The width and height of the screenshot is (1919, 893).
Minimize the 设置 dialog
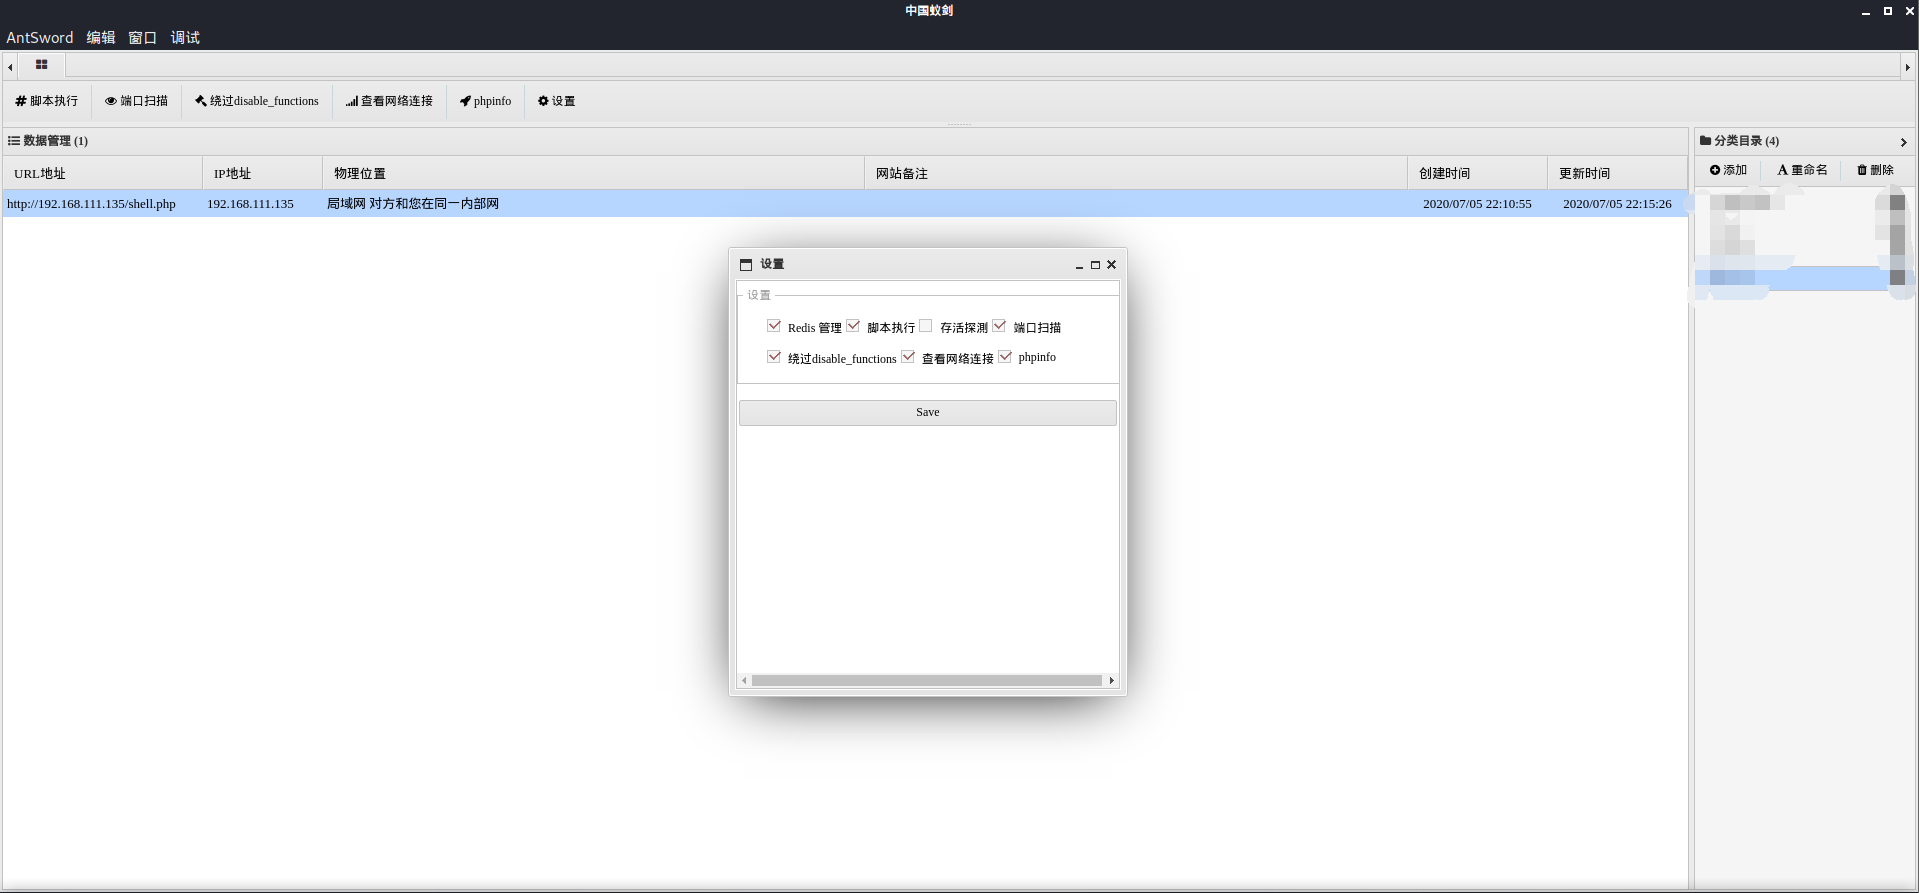pos(1079,265)
